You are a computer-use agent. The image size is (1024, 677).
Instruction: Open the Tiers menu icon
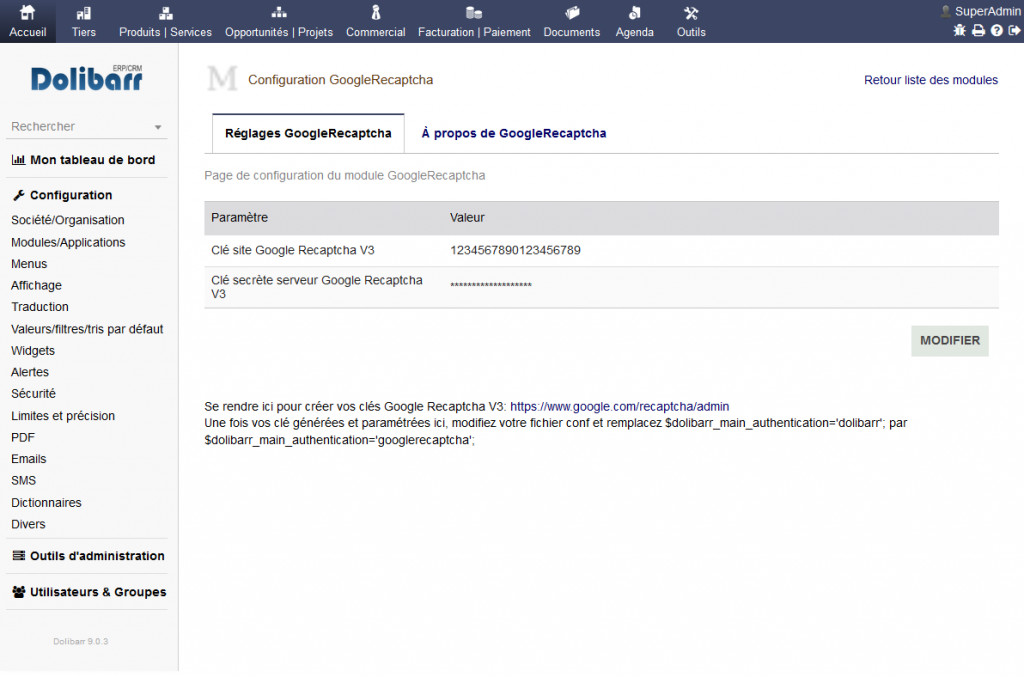[84, 21]
